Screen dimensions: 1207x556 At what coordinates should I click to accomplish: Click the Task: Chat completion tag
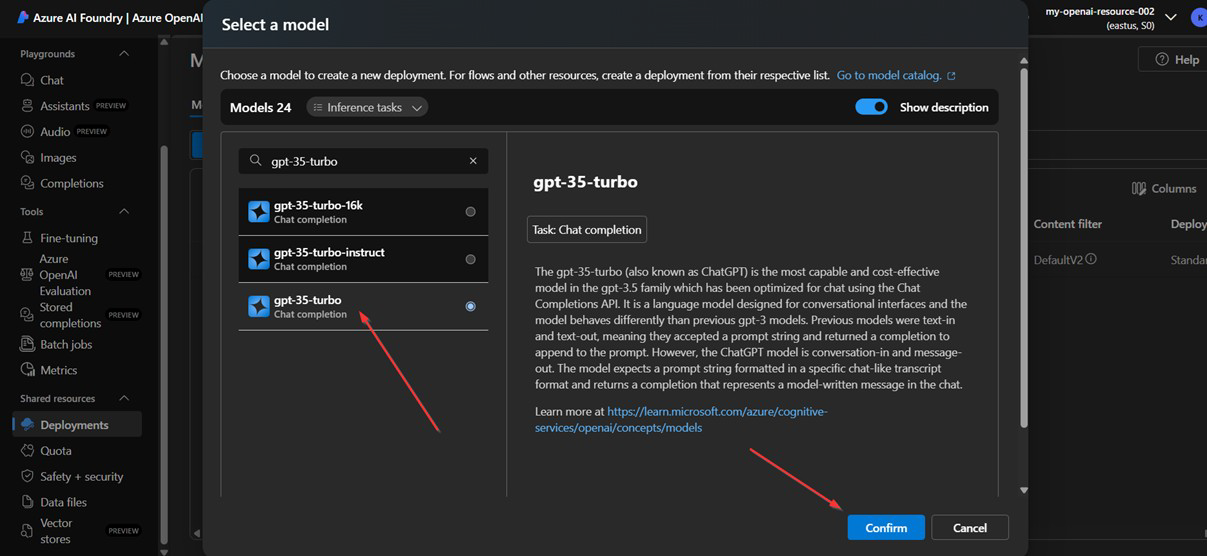tap(587, 229)
